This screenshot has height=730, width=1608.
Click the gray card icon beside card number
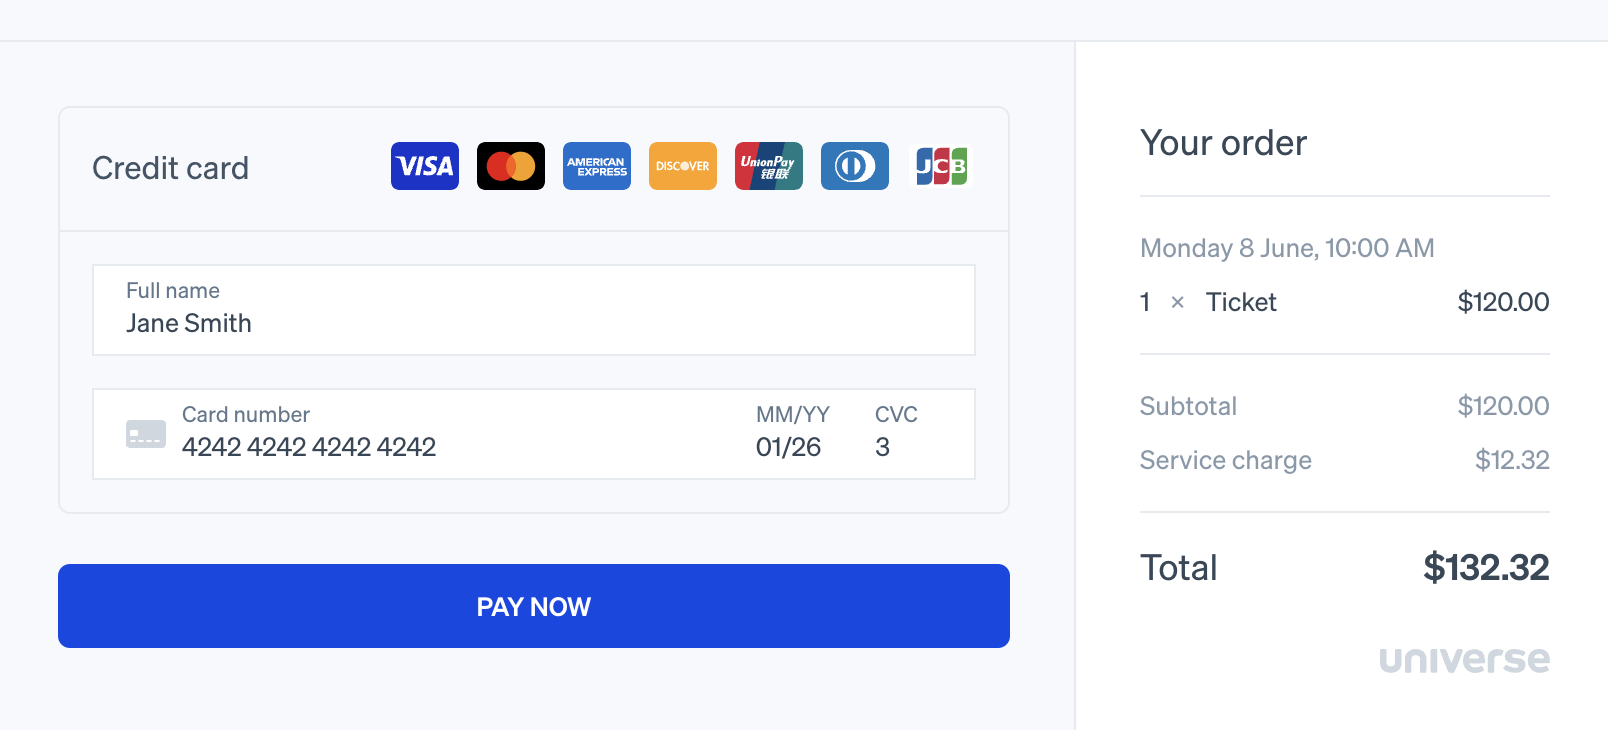click(x=146, y=434)
